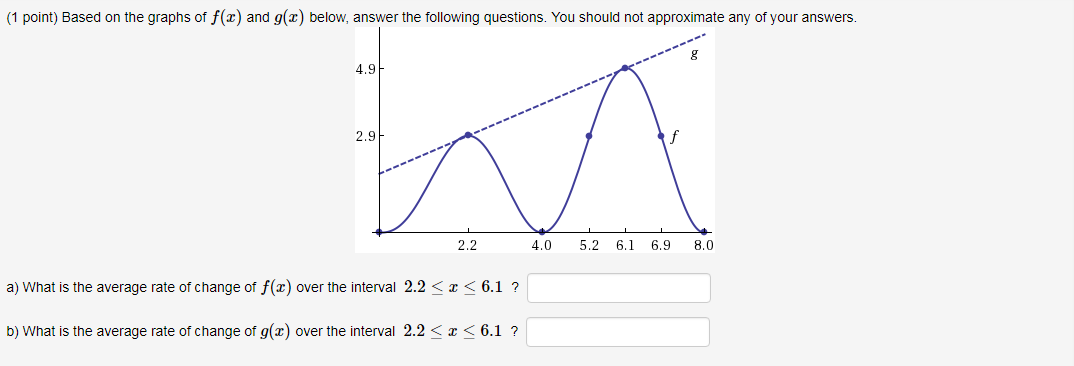Click the curve point above x-value 5.2
This screenshot has height=366, width=1074.
[x=588, y=136]
